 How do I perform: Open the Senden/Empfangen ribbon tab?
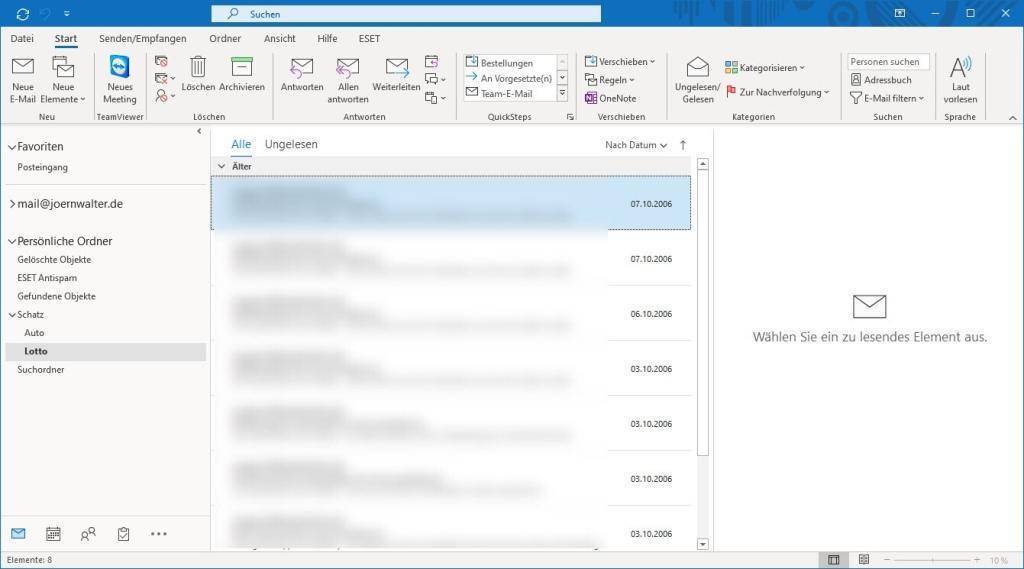(x=142, y=38)
